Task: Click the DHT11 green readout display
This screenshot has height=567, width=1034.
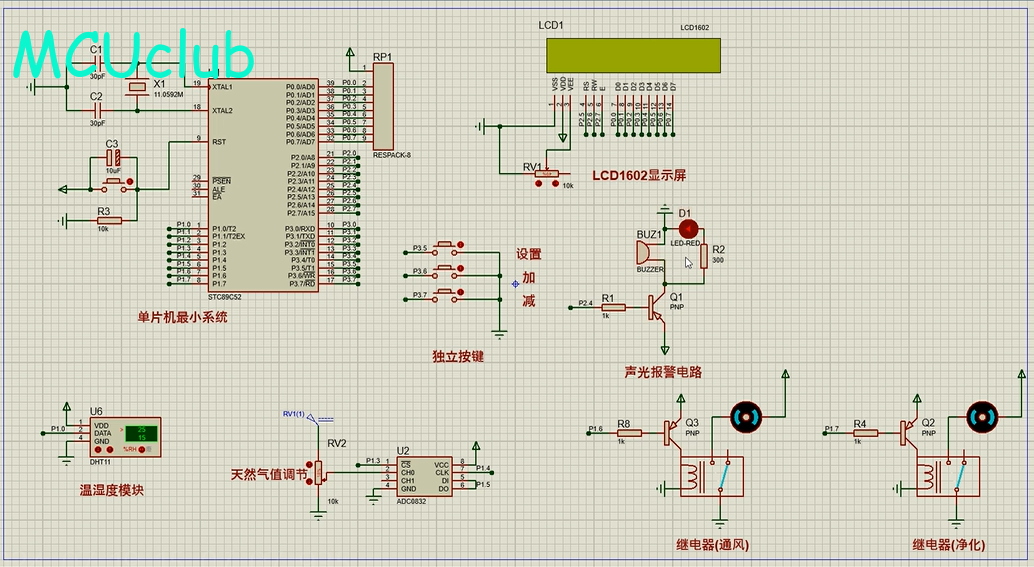Action: pos(141,434)
